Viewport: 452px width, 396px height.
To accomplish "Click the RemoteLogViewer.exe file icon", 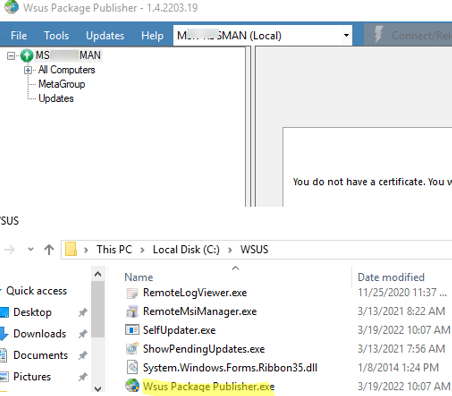I will (x=132, y=293).
